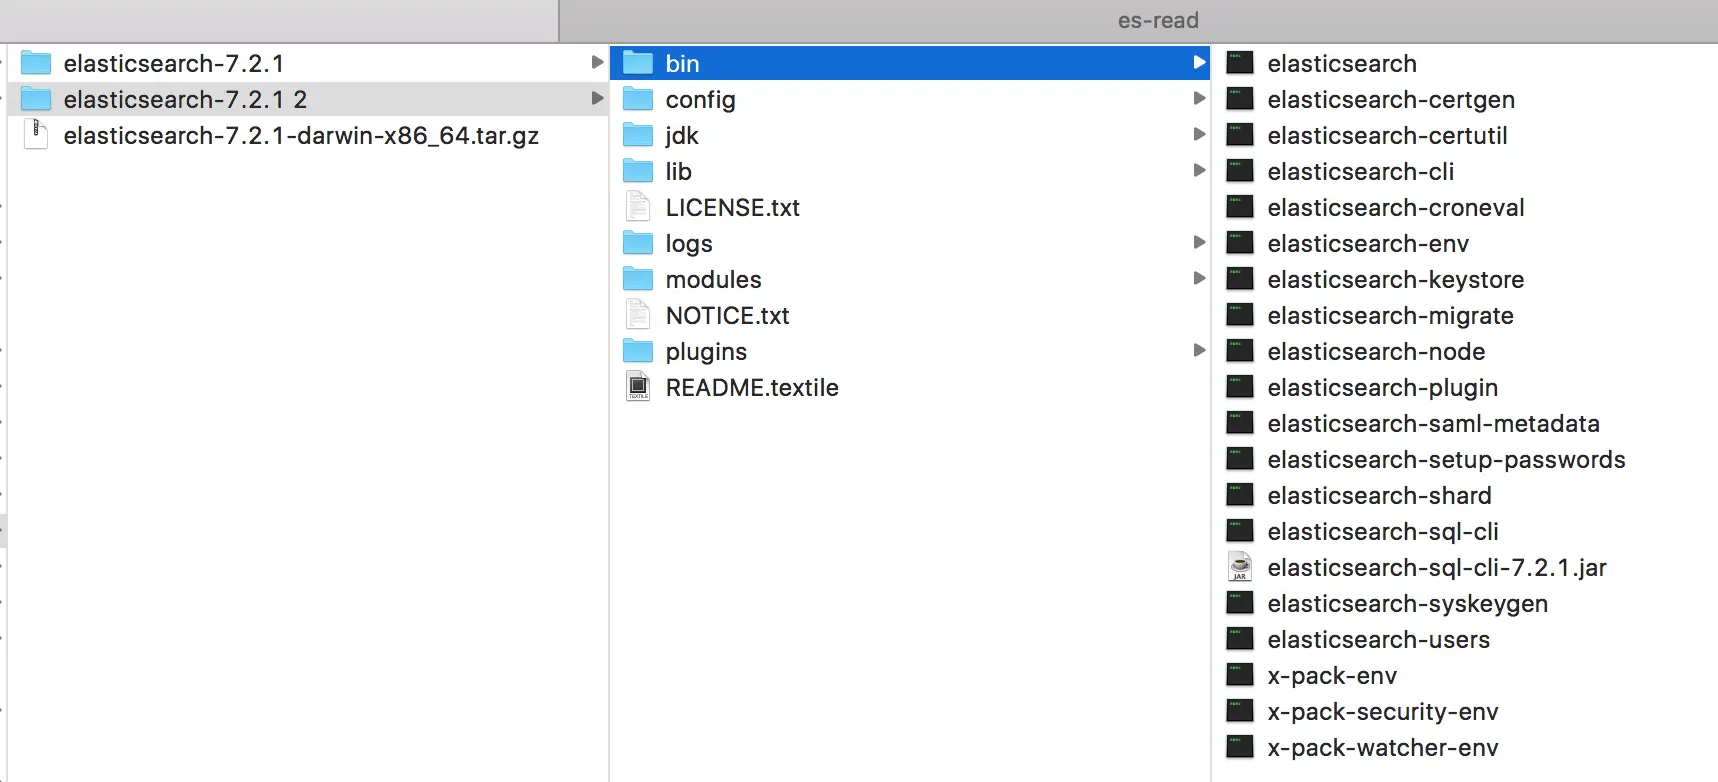1718x782 pixels.
Task: Click the elasticsearch-croneval executable icon
Action: click(x=1240, y=207)
